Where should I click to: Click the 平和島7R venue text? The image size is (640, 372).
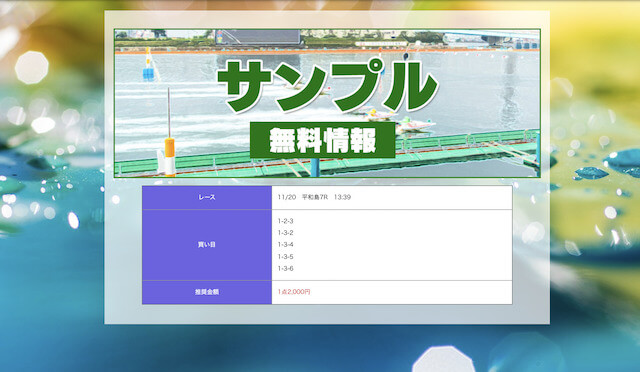pos(315,197)
